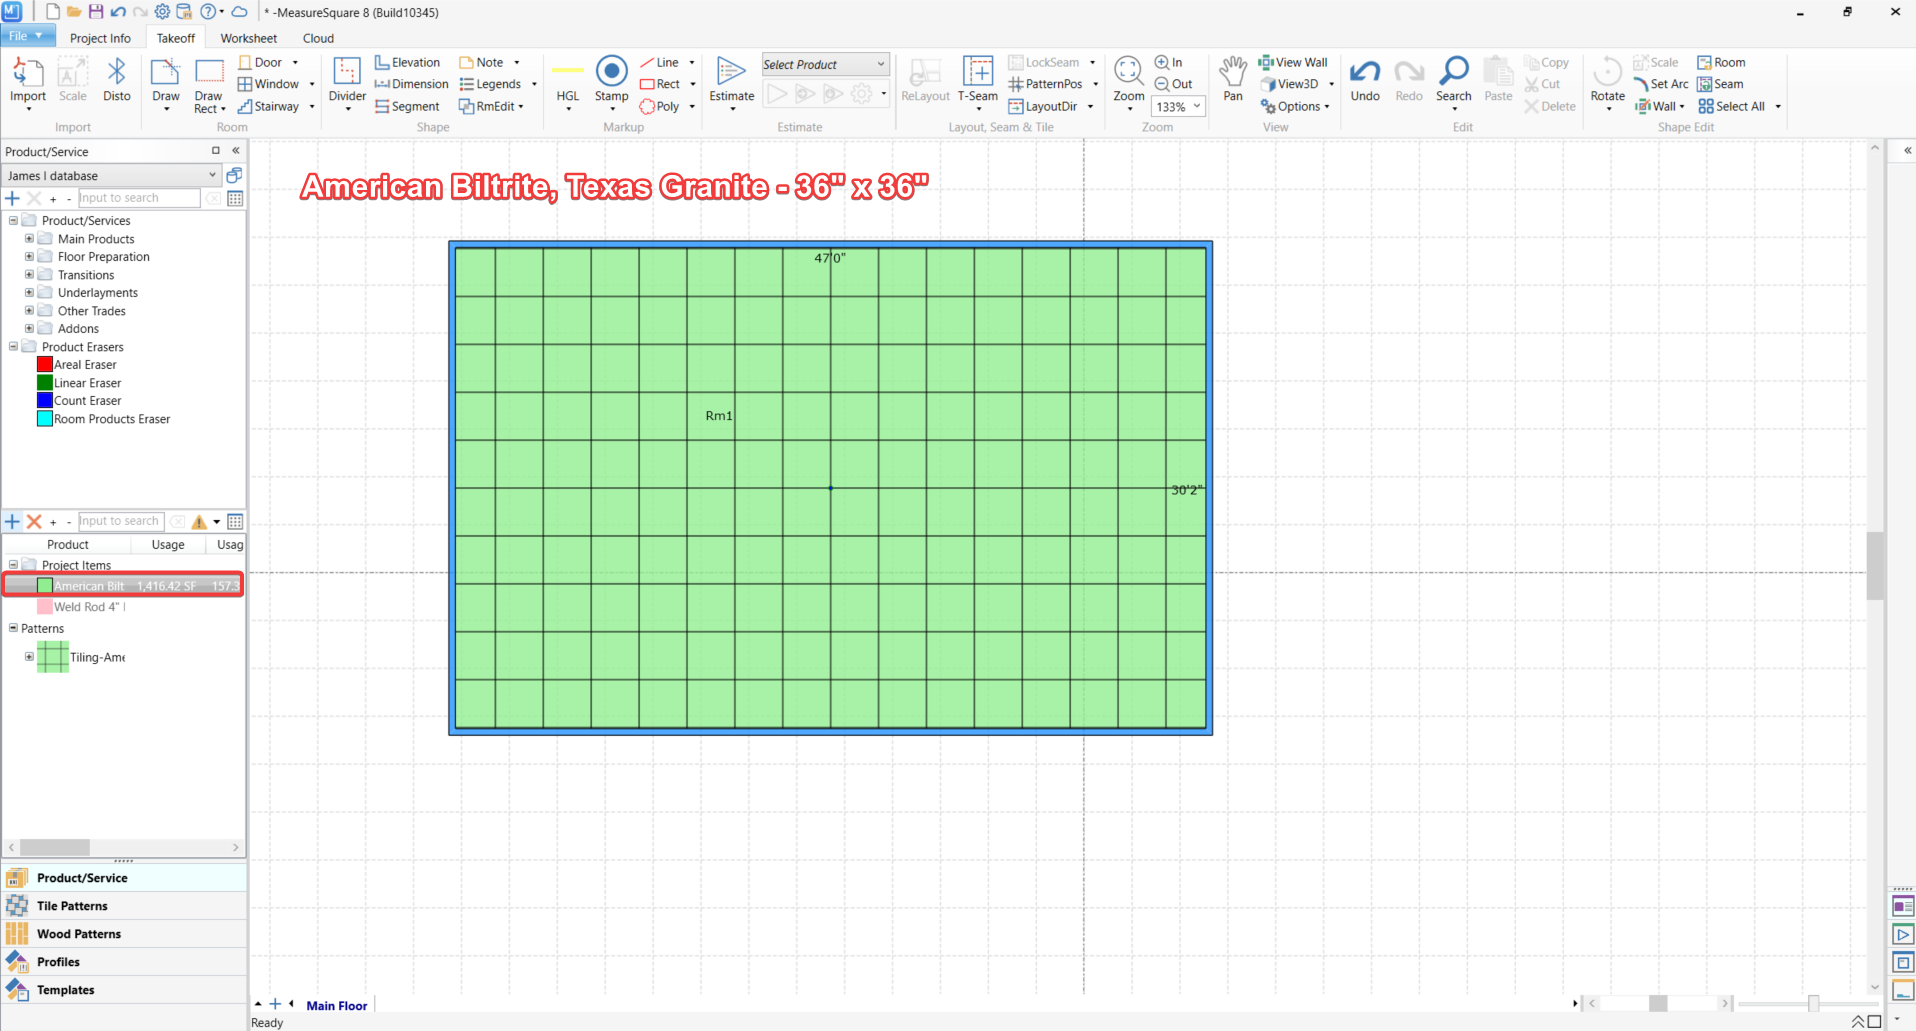Activate the Pan hand tool
The height and width of the screenshot is (1031, 1916).
tap(1233, 80)
